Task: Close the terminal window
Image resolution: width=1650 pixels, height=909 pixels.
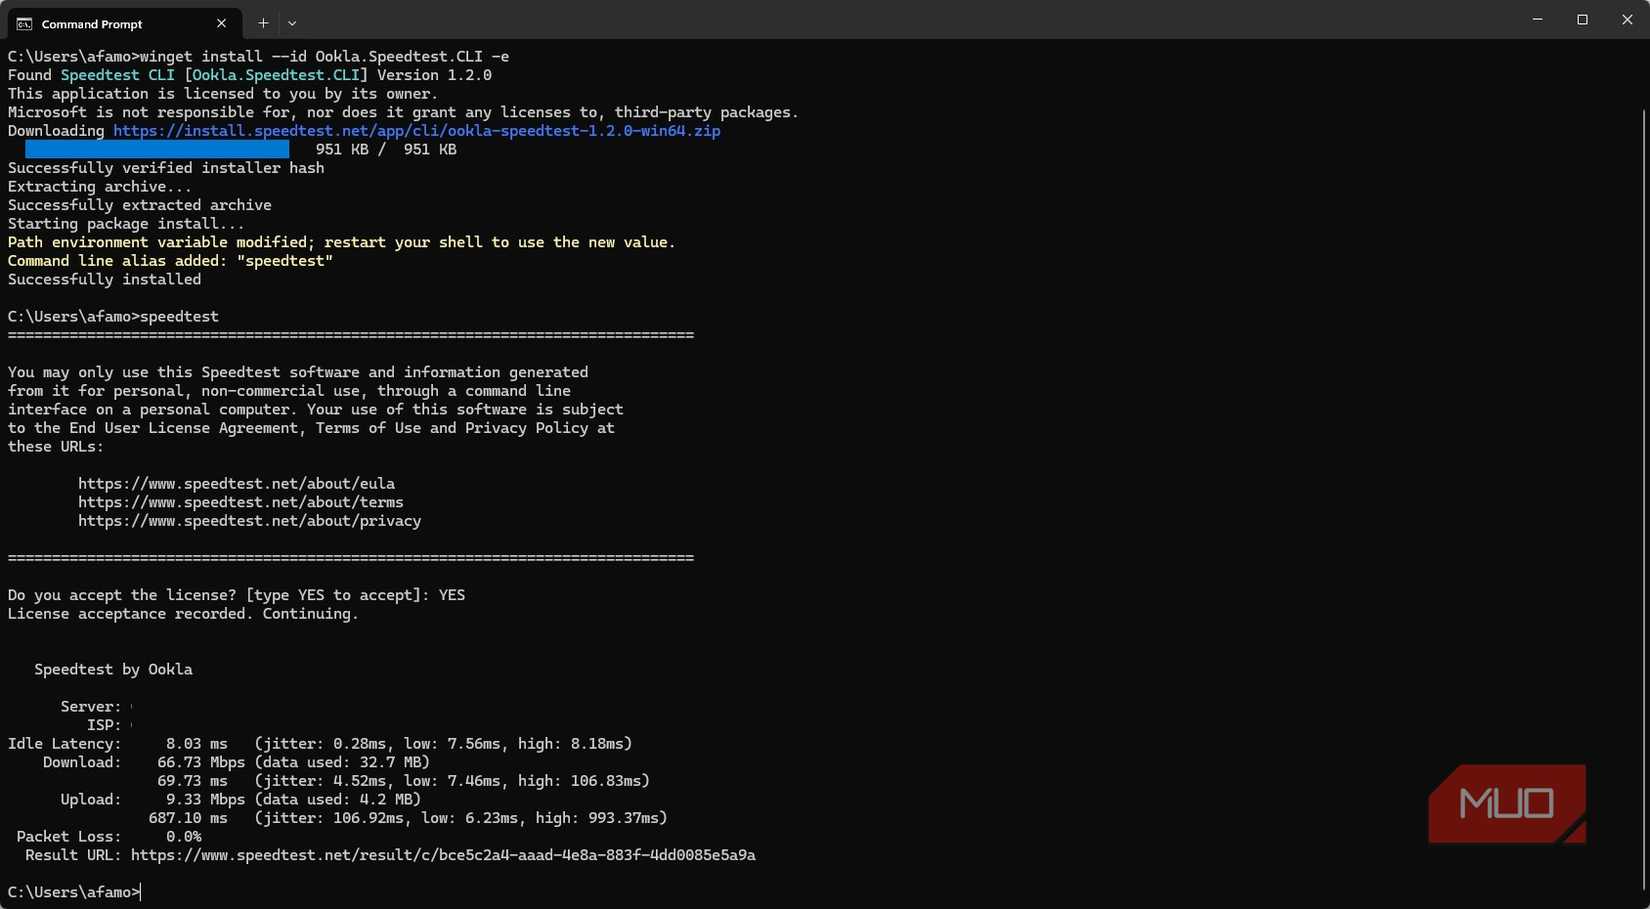Action: pos(1627,19)
